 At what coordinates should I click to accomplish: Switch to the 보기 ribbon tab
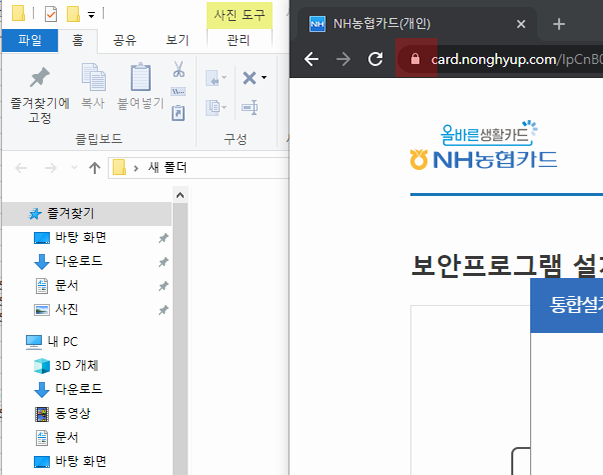[x=177, y=40]
